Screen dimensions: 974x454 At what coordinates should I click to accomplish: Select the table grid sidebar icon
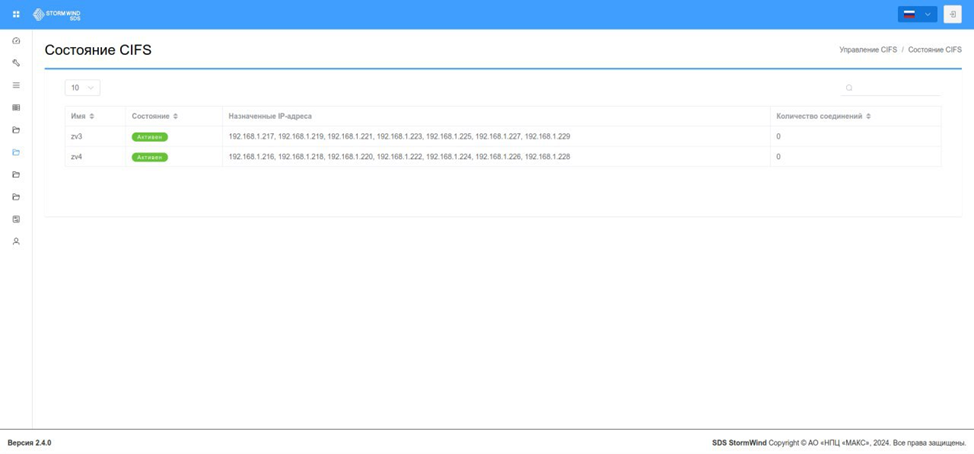pyautogui.click(x=16, y=107)
